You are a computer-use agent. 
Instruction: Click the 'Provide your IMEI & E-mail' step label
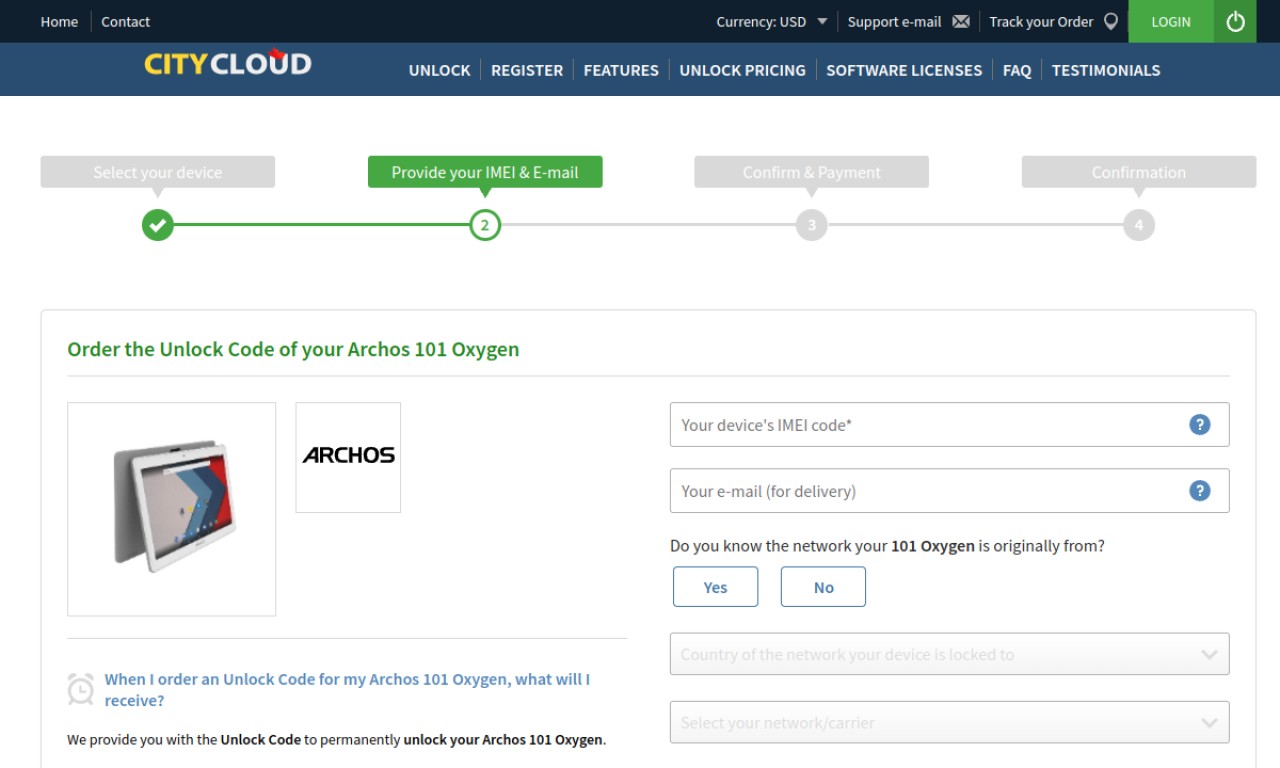[x=485, y=172]
